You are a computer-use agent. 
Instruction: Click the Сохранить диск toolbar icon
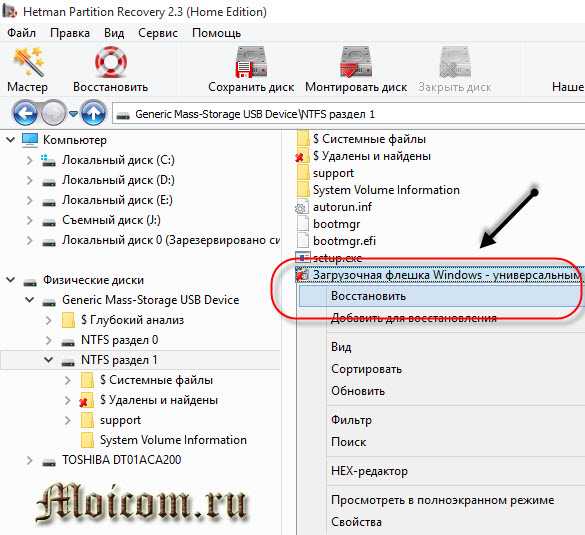pyautogui.click(x=251, y=62)
